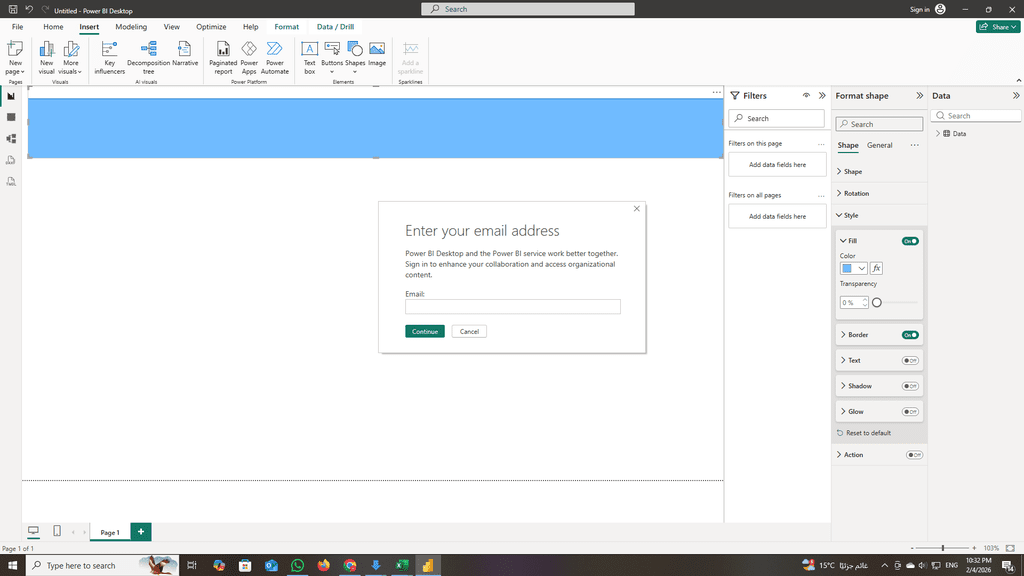
Task: Turn off the Fill toggle
Action: tap(910, 241)
